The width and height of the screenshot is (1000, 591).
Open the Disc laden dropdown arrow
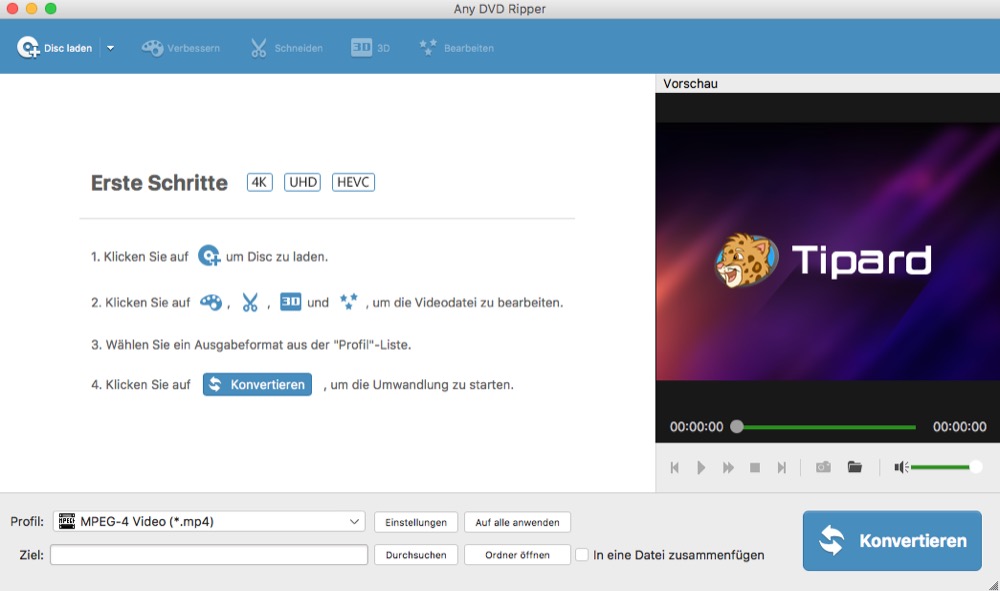(110, 48)
